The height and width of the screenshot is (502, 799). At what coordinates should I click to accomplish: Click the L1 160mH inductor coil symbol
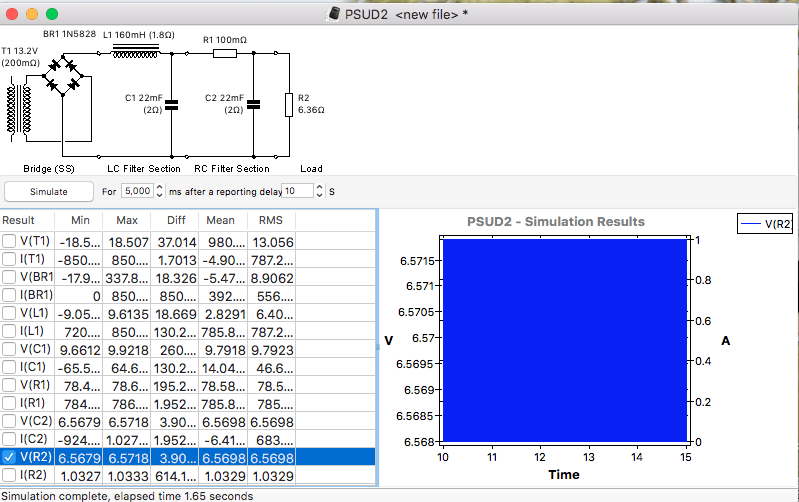[x=135, y=51]
